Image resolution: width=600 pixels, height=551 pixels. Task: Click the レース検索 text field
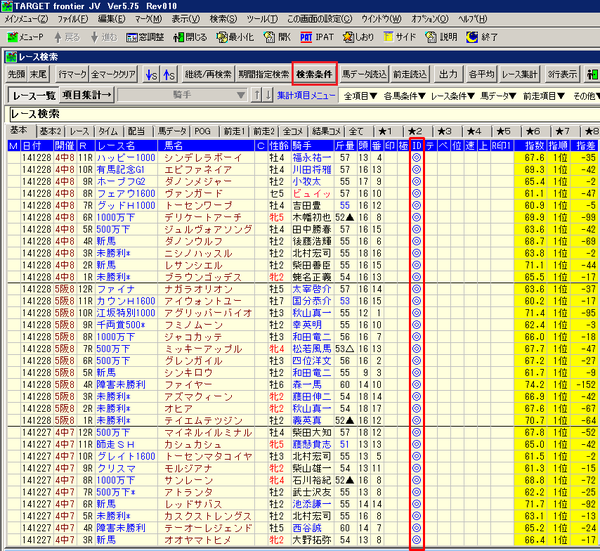click(304, 114)
